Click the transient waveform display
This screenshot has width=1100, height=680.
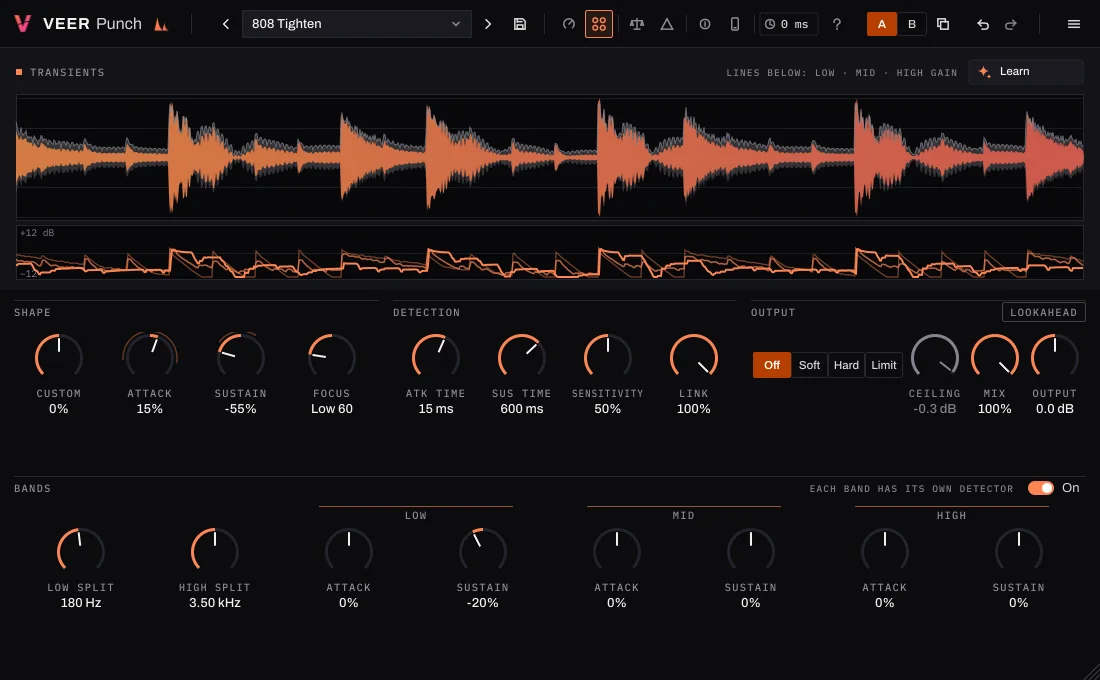(550, 156)
